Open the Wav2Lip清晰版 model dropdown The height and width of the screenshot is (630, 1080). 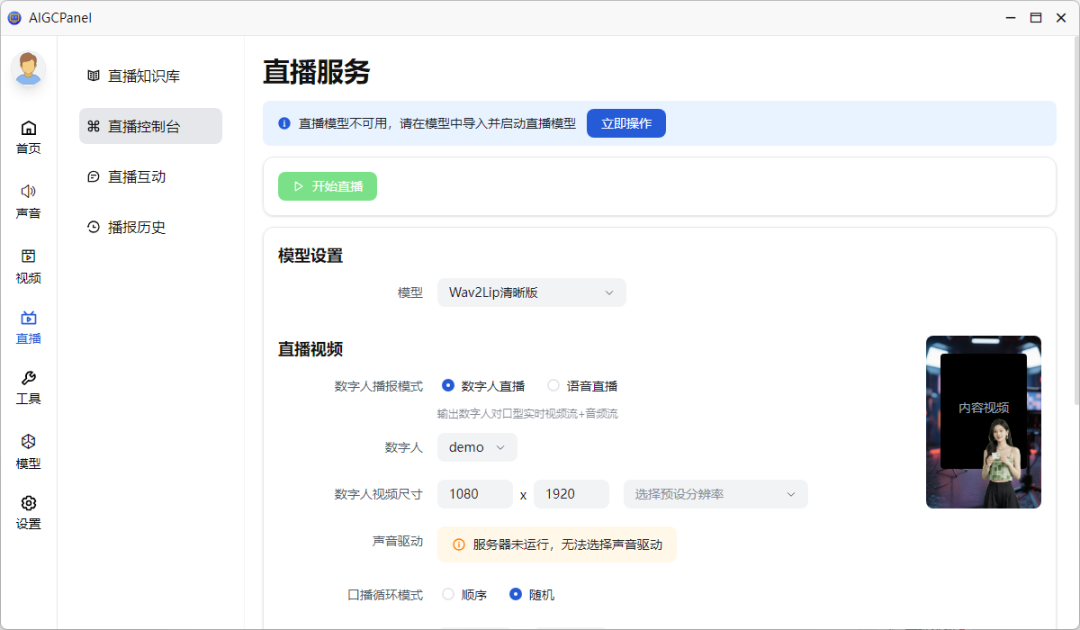[531, 292]
